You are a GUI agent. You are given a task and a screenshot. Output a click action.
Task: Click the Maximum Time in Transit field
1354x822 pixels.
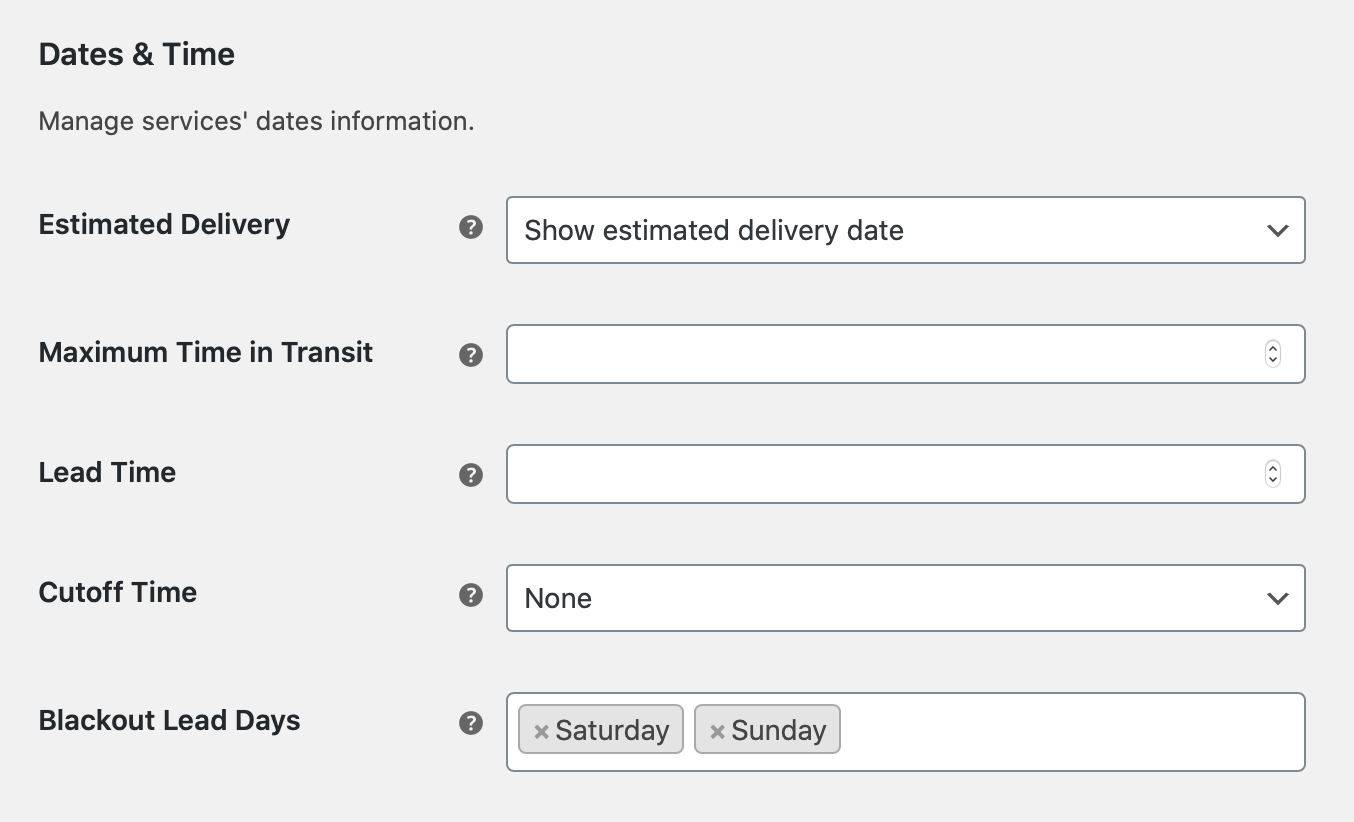(x=880, y=354)
